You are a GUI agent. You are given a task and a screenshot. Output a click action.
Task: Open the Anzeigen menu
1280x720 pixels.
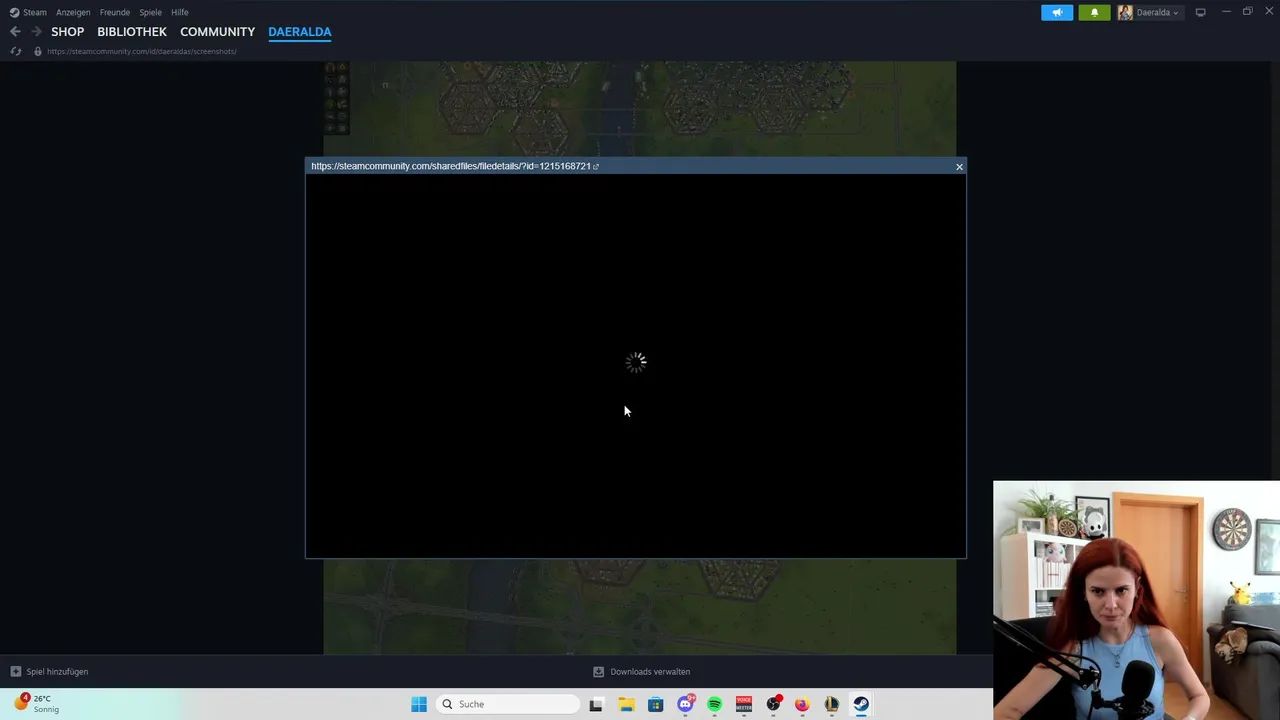click(x=73, y=12)
